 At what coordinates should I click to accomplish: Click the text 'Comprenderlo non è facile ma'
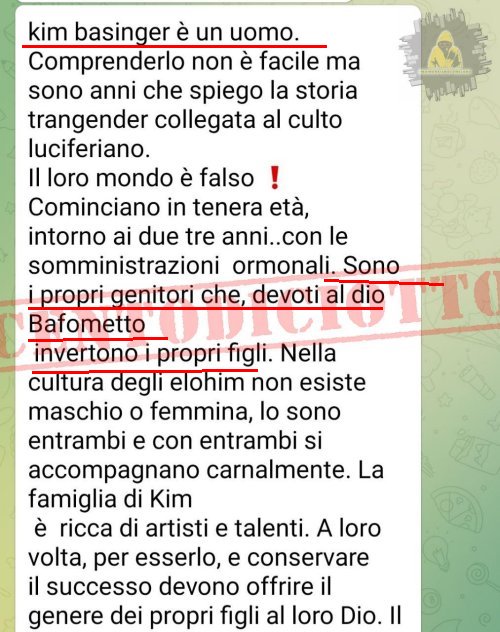(194, 62)
